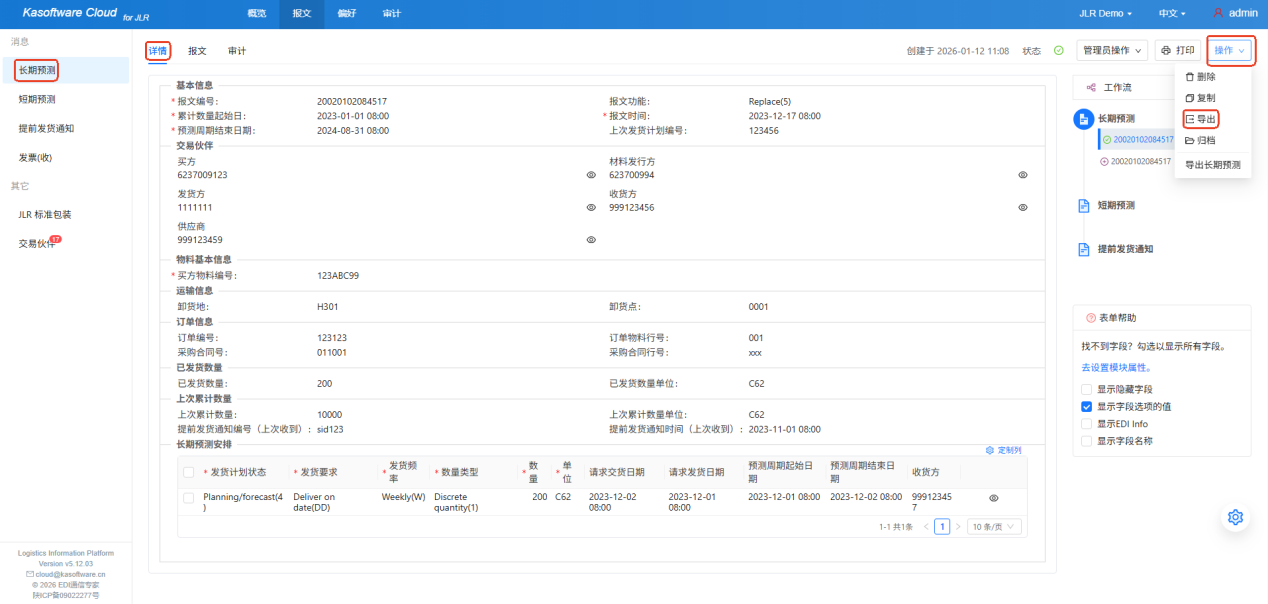The width and height of the screenshot is (1268, 604).
Task: Click the 定制列 column customization control
Action: click(x=1004, y=450)
